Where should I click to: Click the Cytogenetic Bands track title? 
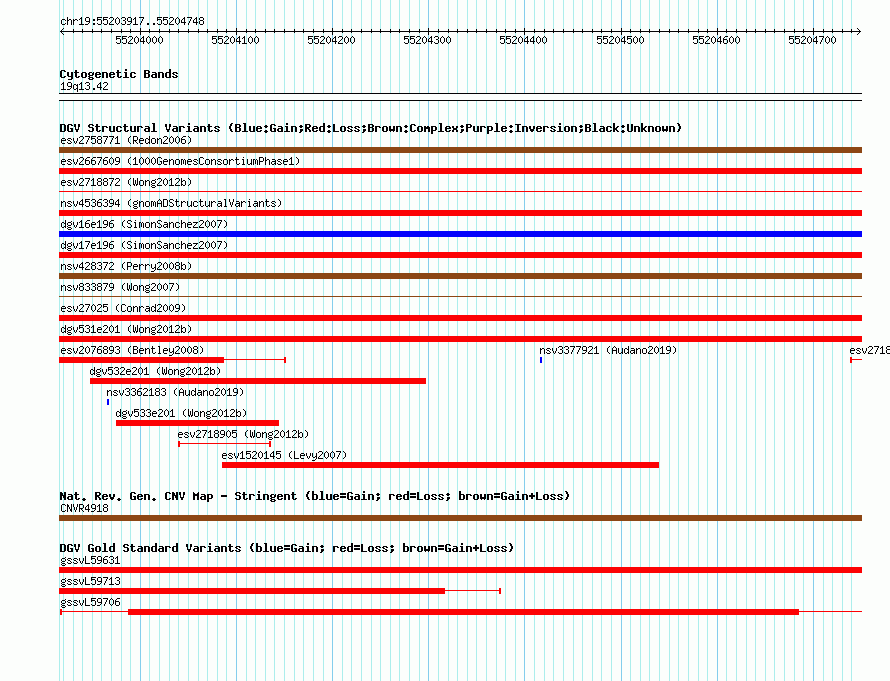119,74
